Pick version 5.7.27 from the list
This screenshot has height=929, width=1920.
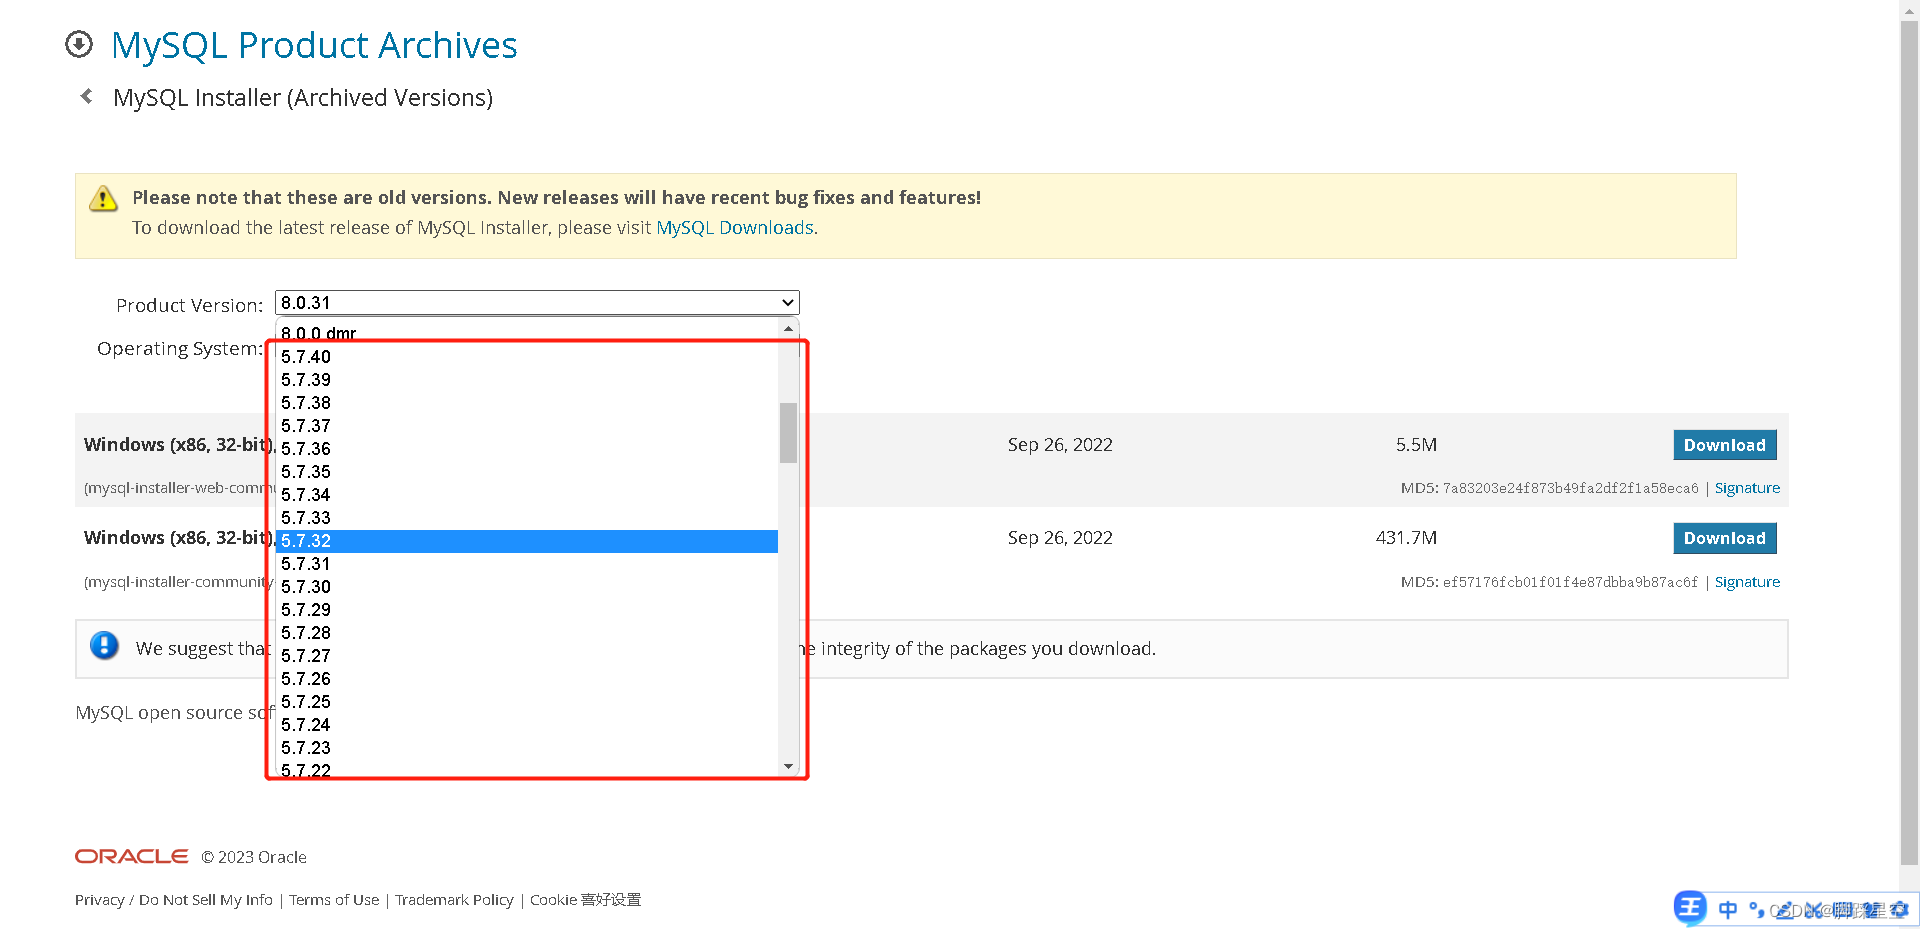[527, 656]
